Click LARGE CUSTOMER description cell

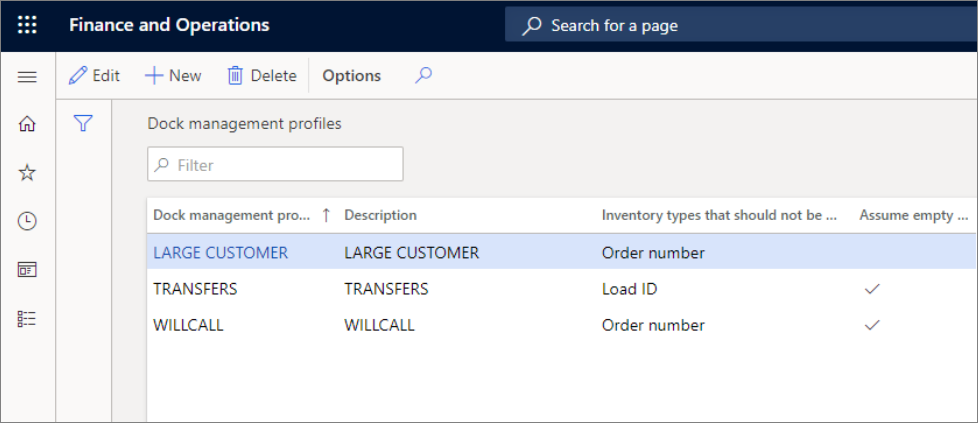412,252
